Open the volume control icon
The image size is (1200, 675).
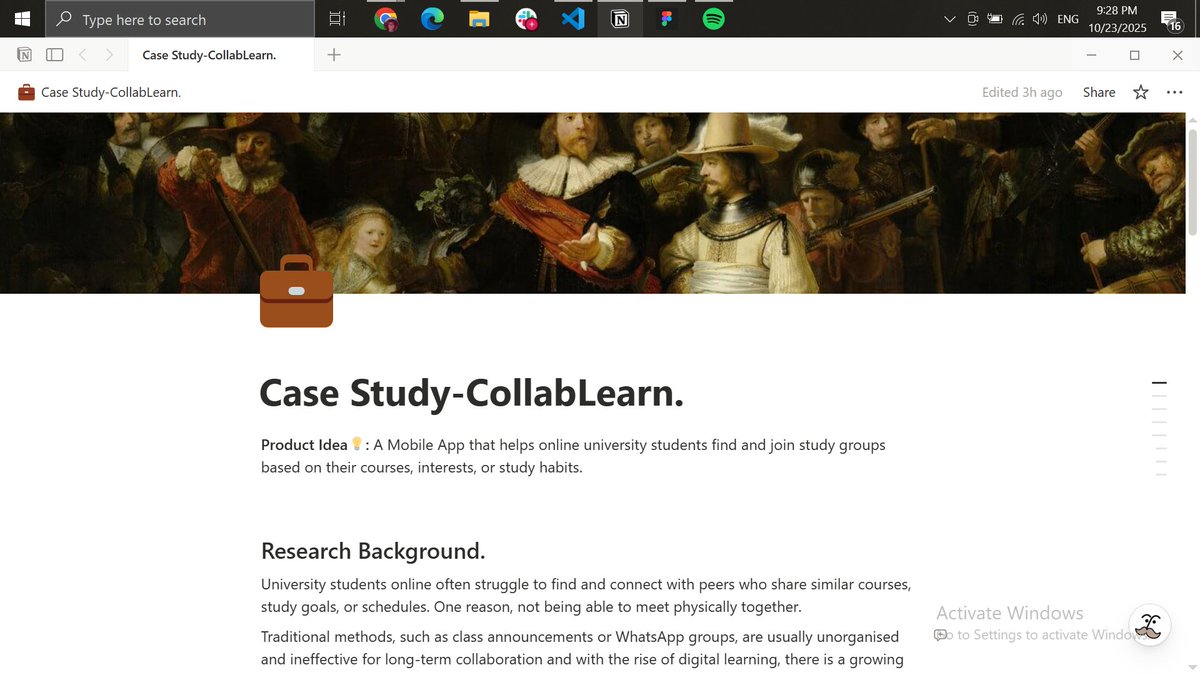[x=1040, y=19]
